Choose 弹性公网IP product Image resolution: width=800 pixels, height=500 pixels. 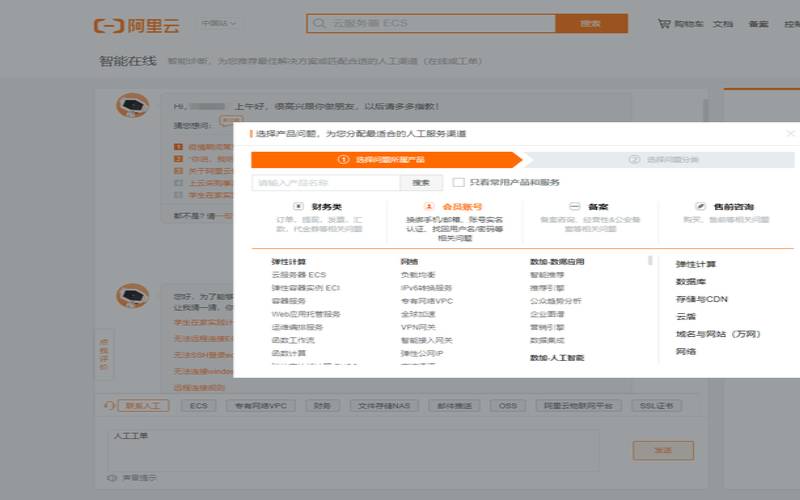coord(422,353)
